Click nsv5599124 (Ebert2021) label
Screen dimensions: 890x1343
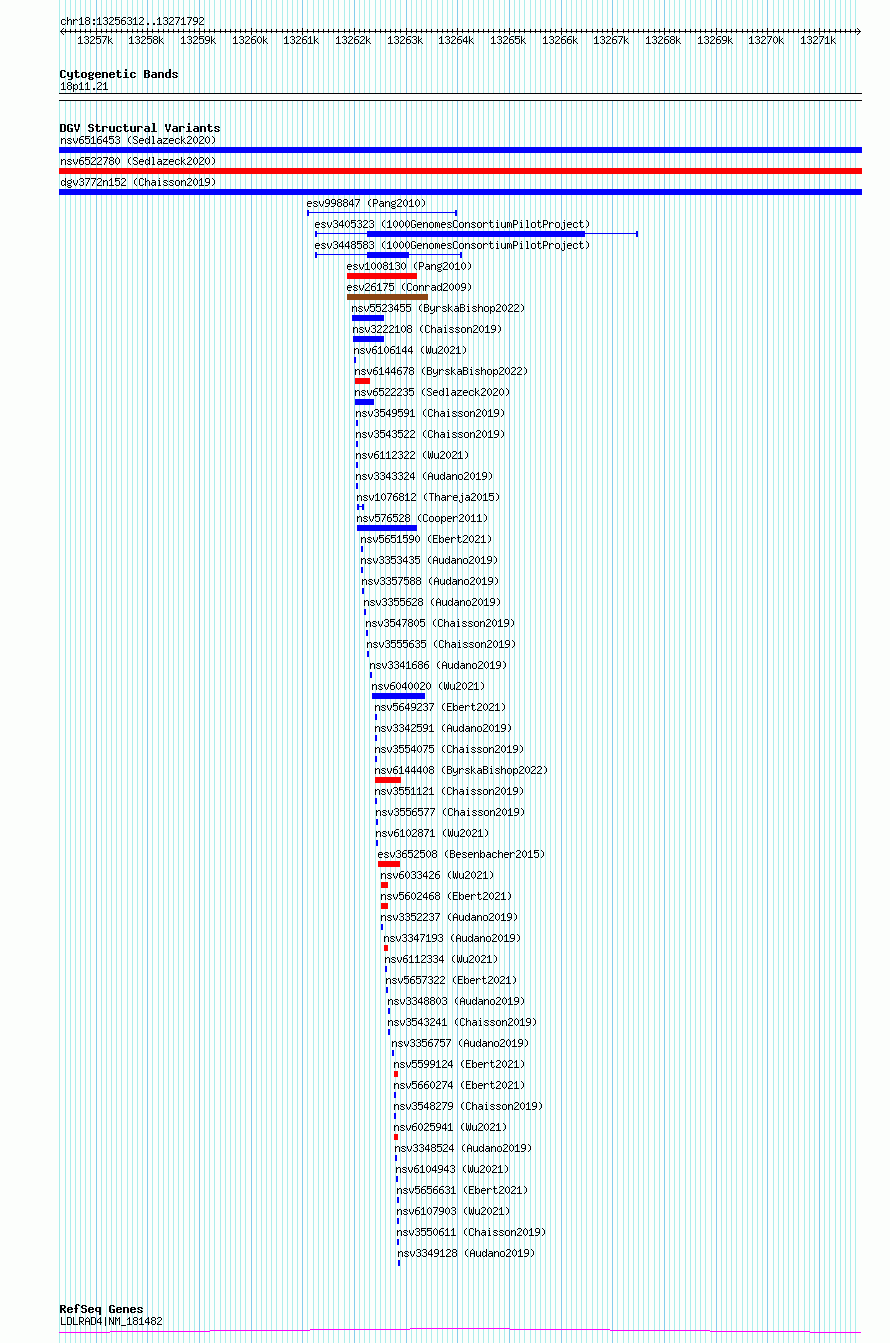459,1064
